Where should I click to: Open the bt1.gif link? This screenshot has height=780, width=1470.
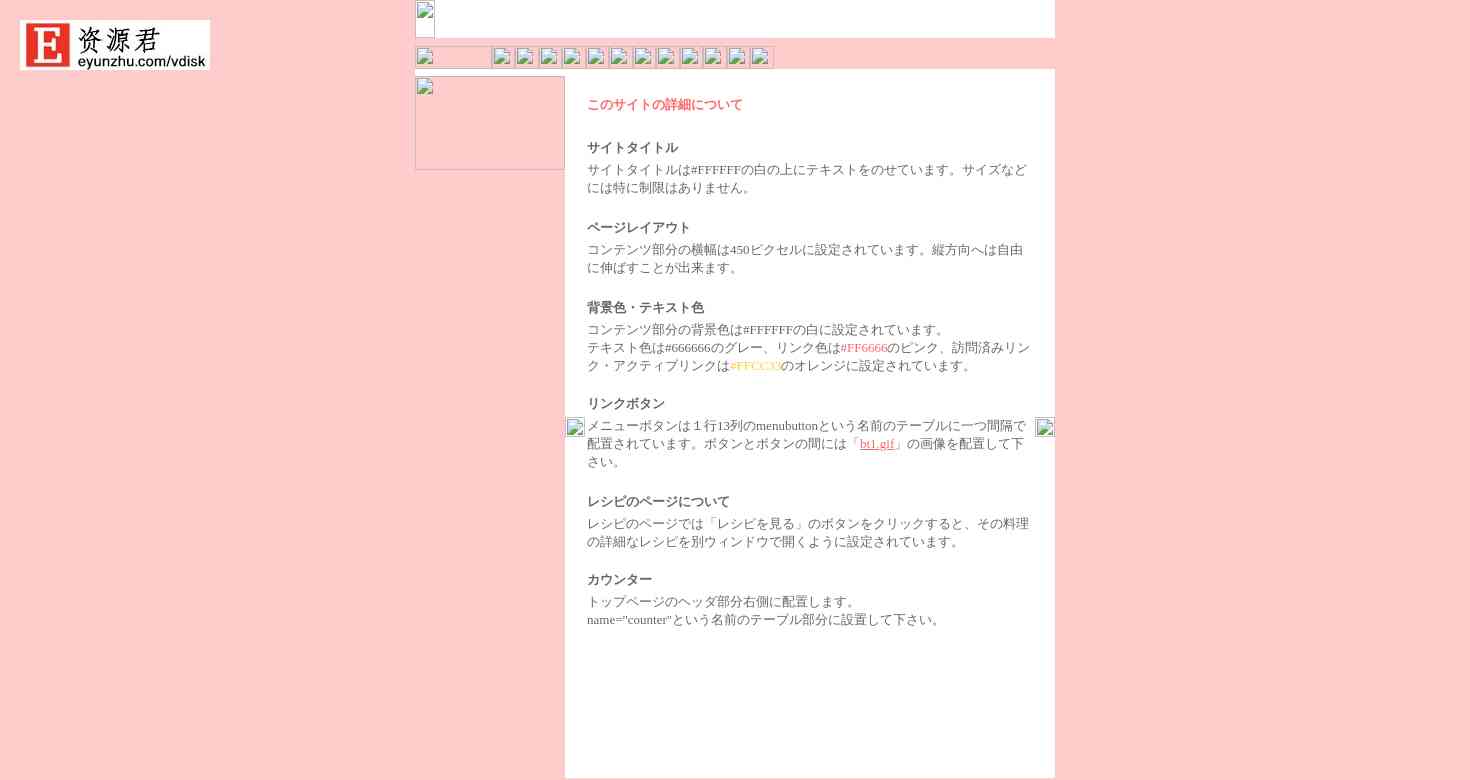click(x=877, y=444)
